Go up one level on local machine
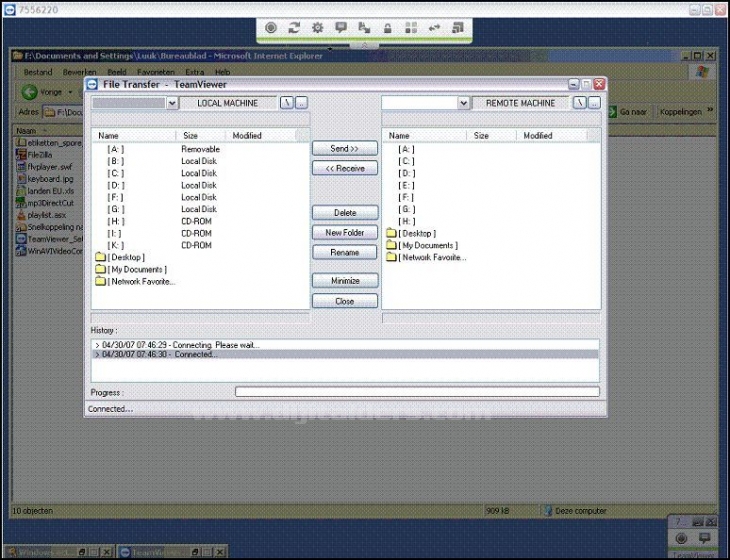 click(302, 103)
